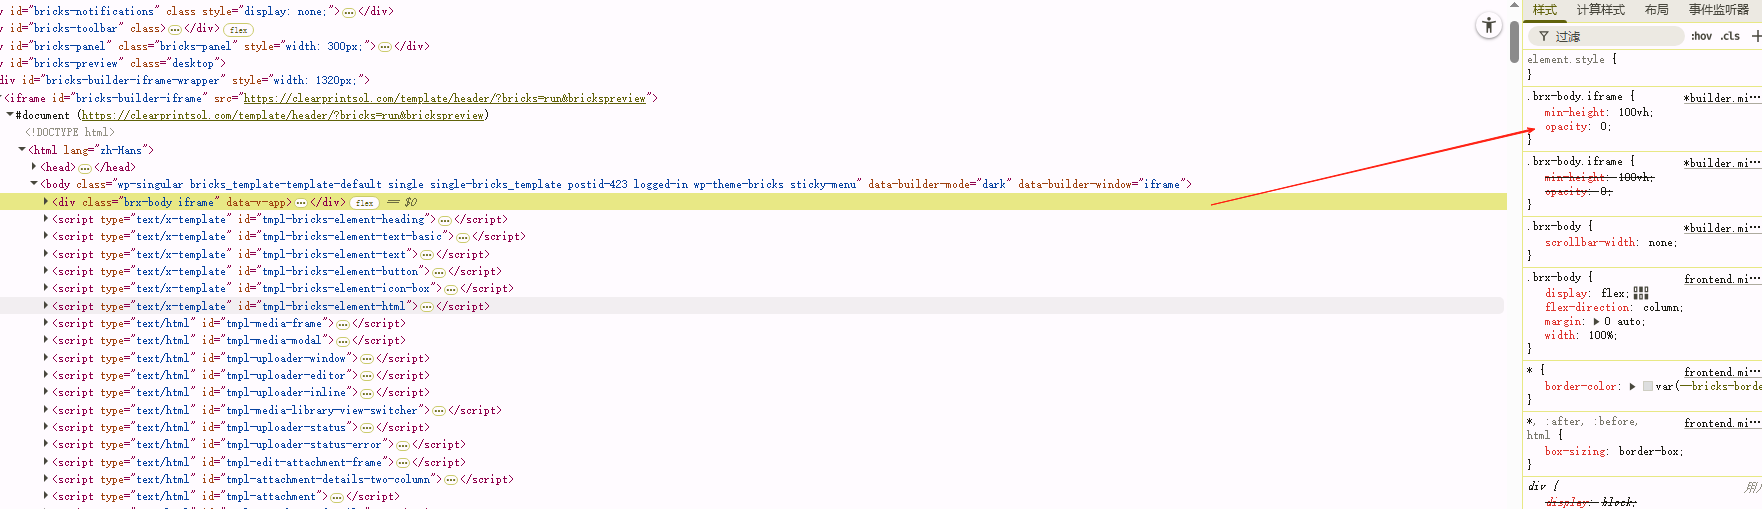Click ellipsis in tmpl-media-frame script row
1762x509 pixels.
343,324
